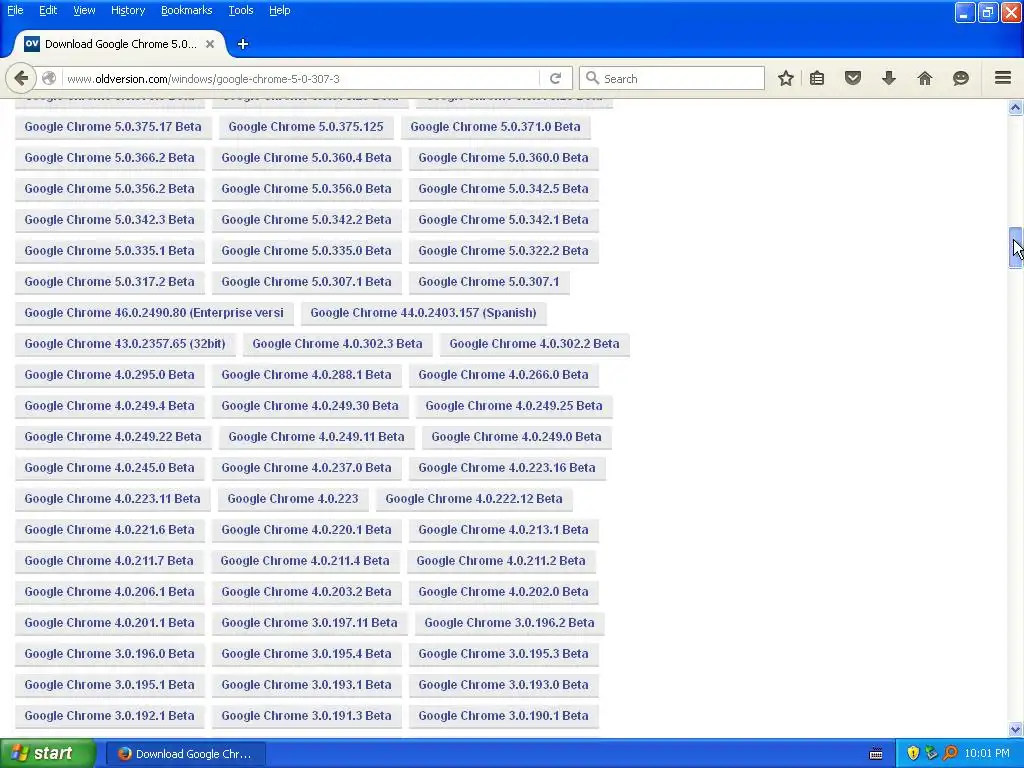Open the Bookmarks menu
The height and width of the screenshot is (768, 1024).
(187, 10)
